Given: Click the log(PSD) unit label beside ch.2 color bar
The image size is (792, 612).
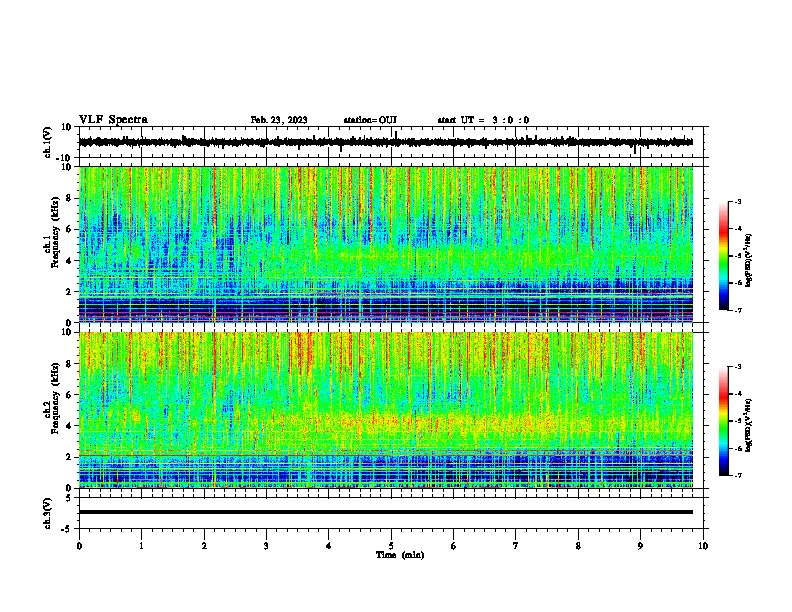Looking at the screenshot, I should point(748,426).
